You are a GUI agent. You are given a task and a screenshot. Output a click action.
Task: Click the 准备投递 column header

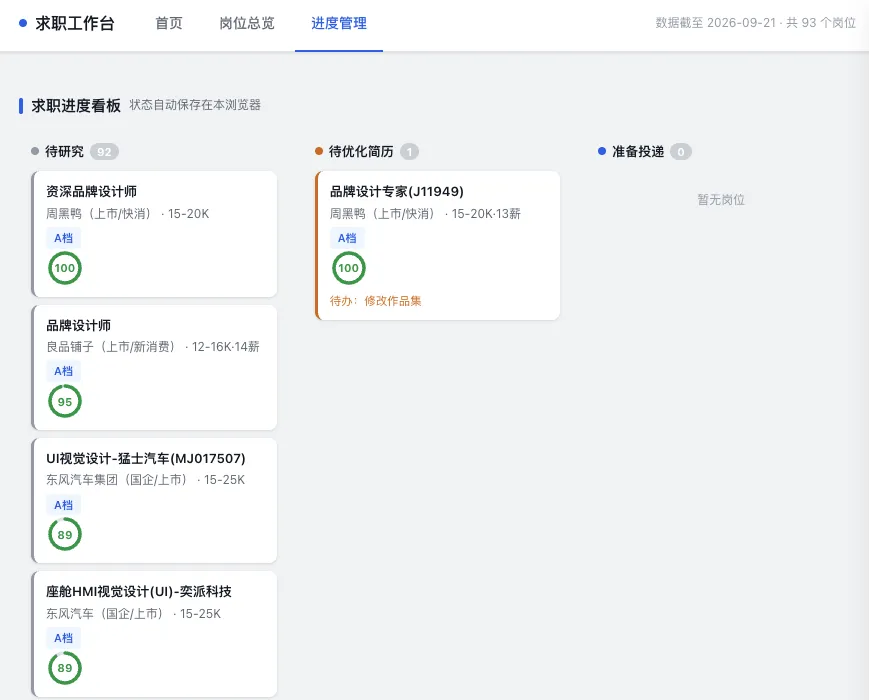[x=638, y=151]
